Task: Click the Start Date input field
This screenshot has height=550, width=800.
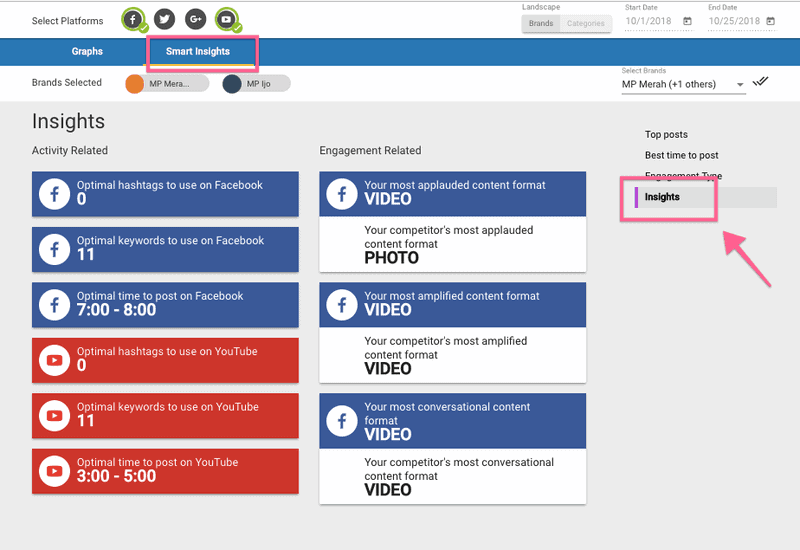Action: click(x=650, y=21)
